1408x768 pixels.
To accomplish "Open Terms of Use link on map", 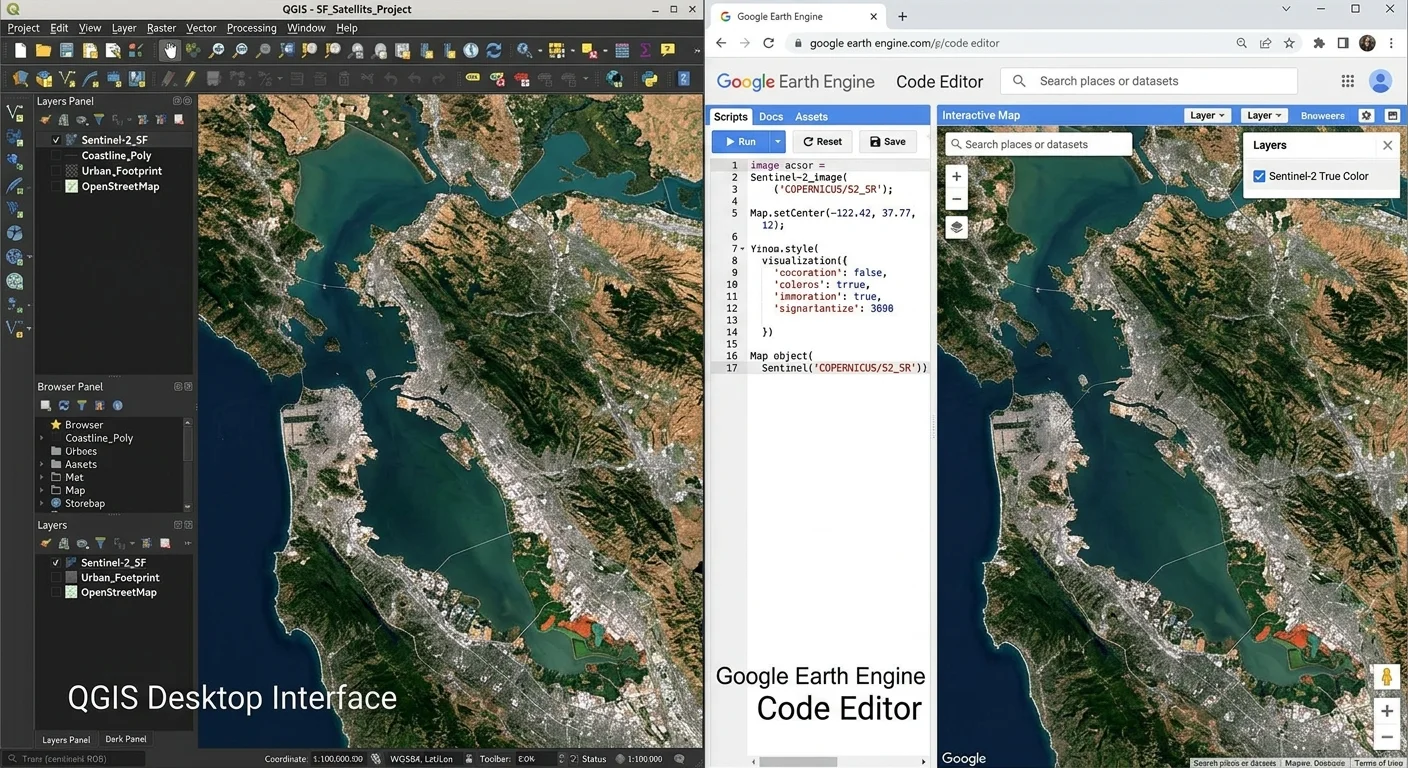I will (1379, 763).
